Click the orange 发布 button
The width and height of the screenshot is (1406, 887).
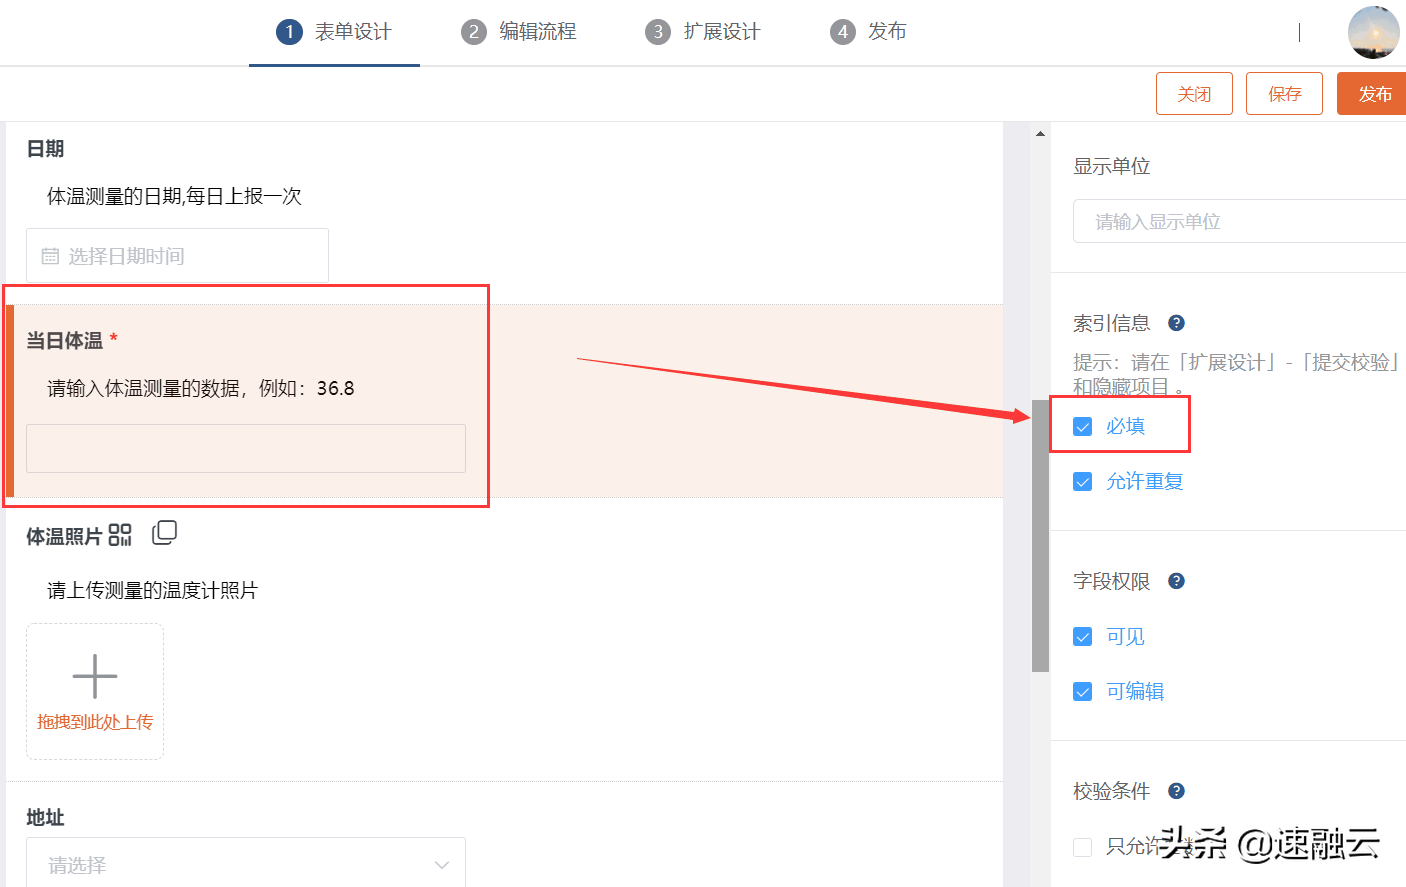1372,94
